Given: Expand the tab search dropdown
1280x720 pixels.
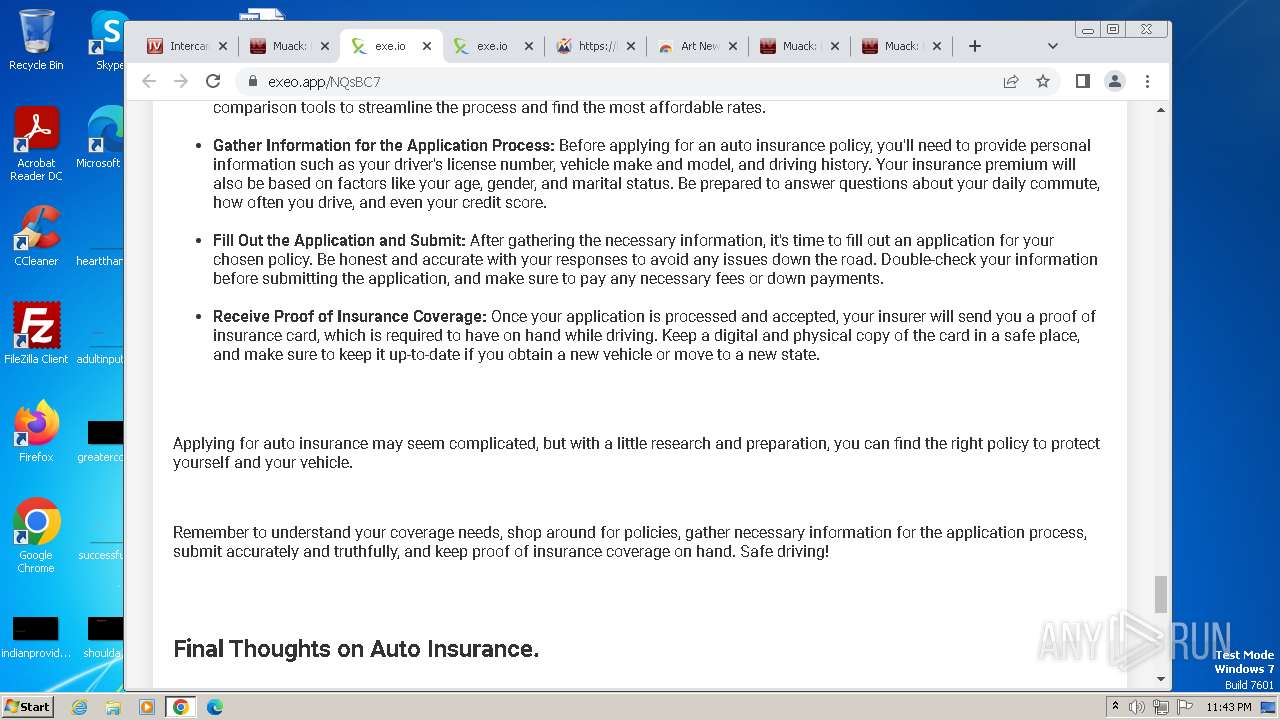Looking at the screenshot, I should (x=1052, y=46).
